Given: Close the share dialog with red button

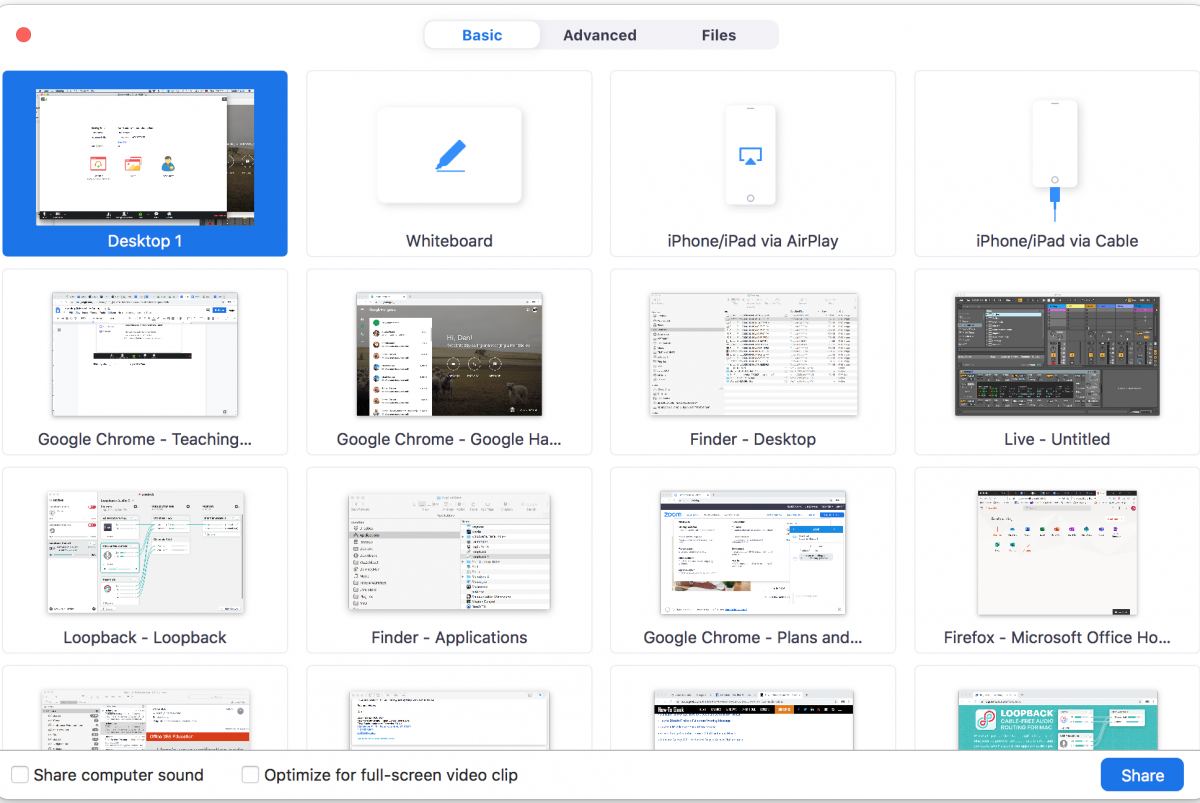Looking at the screenshot, I should pyautogui.click(x=24, y=35).
